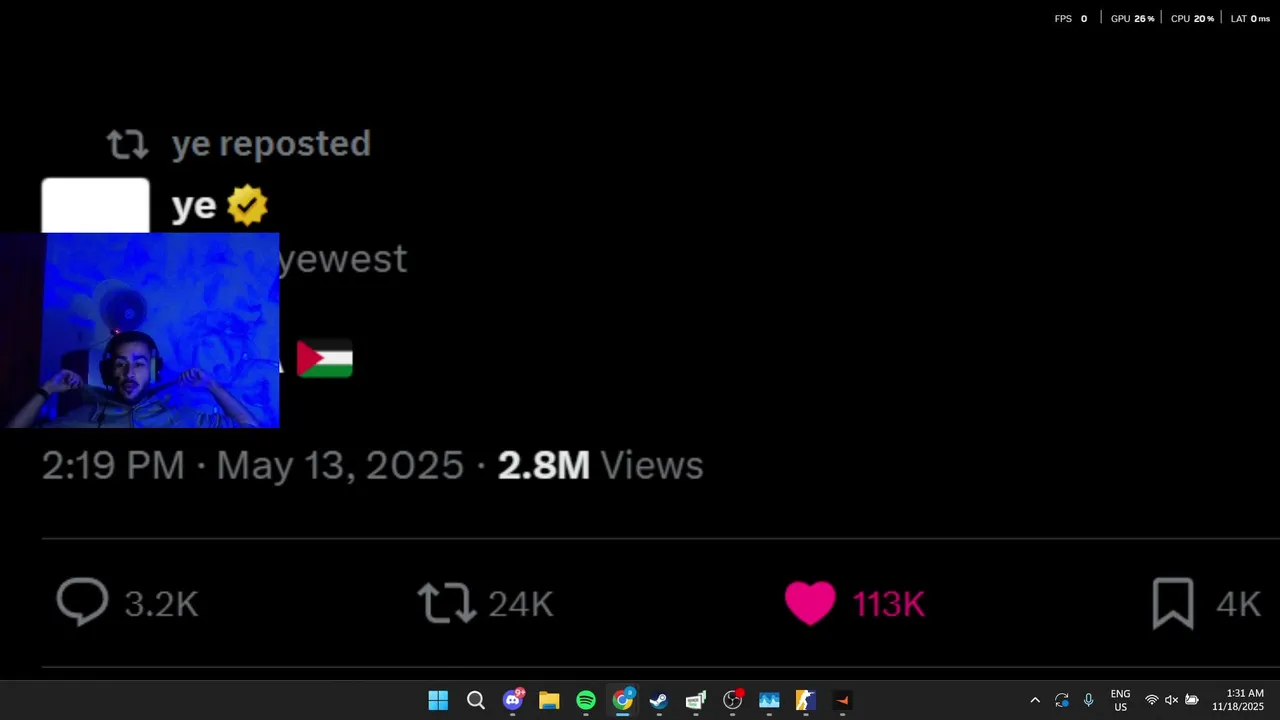
Task: Click the post timestamp 2:19 PM May 13, 2025
Action: pyautogui.click(x=253, y=465)
